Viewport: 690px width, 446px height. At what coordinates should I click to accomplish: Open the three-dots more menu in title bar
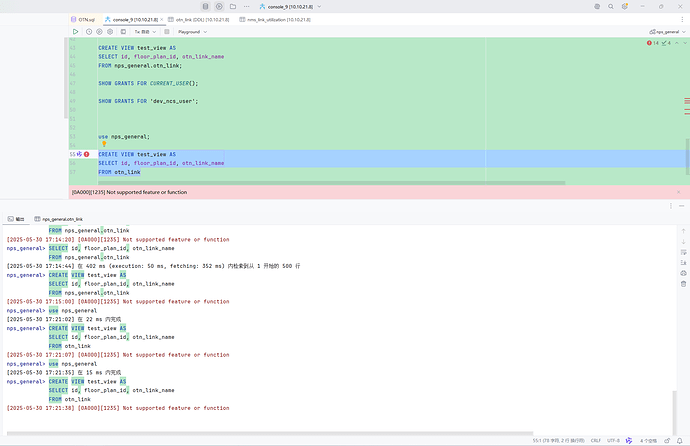click(x=246, y=6)
